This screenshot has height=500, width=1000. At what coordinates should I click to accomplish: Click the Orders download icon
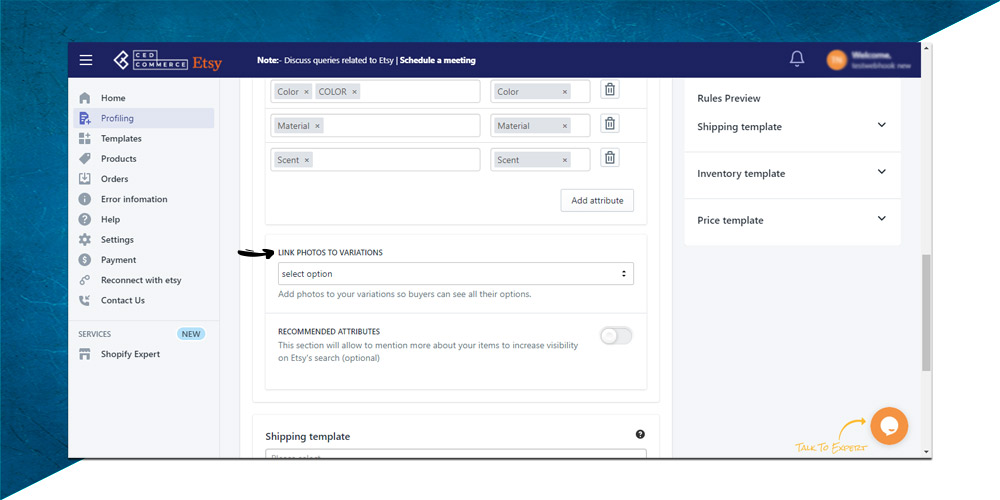pos(85,179)
